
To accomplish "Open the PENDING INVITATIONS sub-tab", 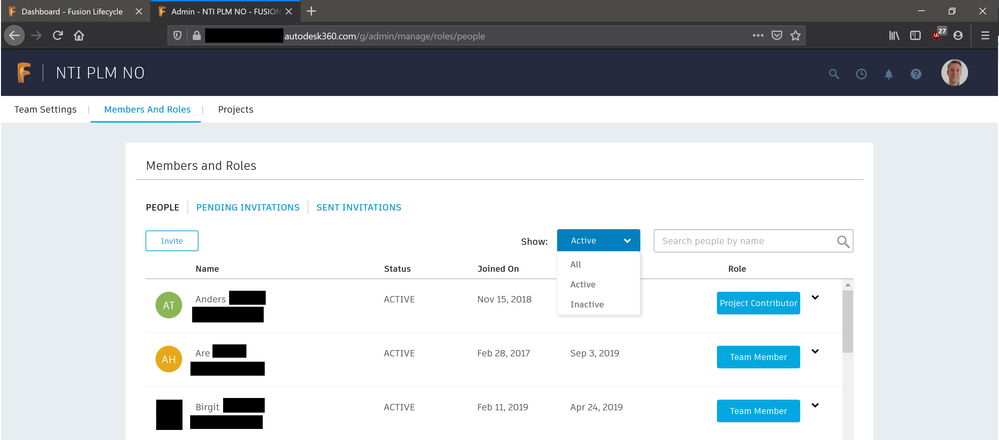I will click(x=248, y=207).
